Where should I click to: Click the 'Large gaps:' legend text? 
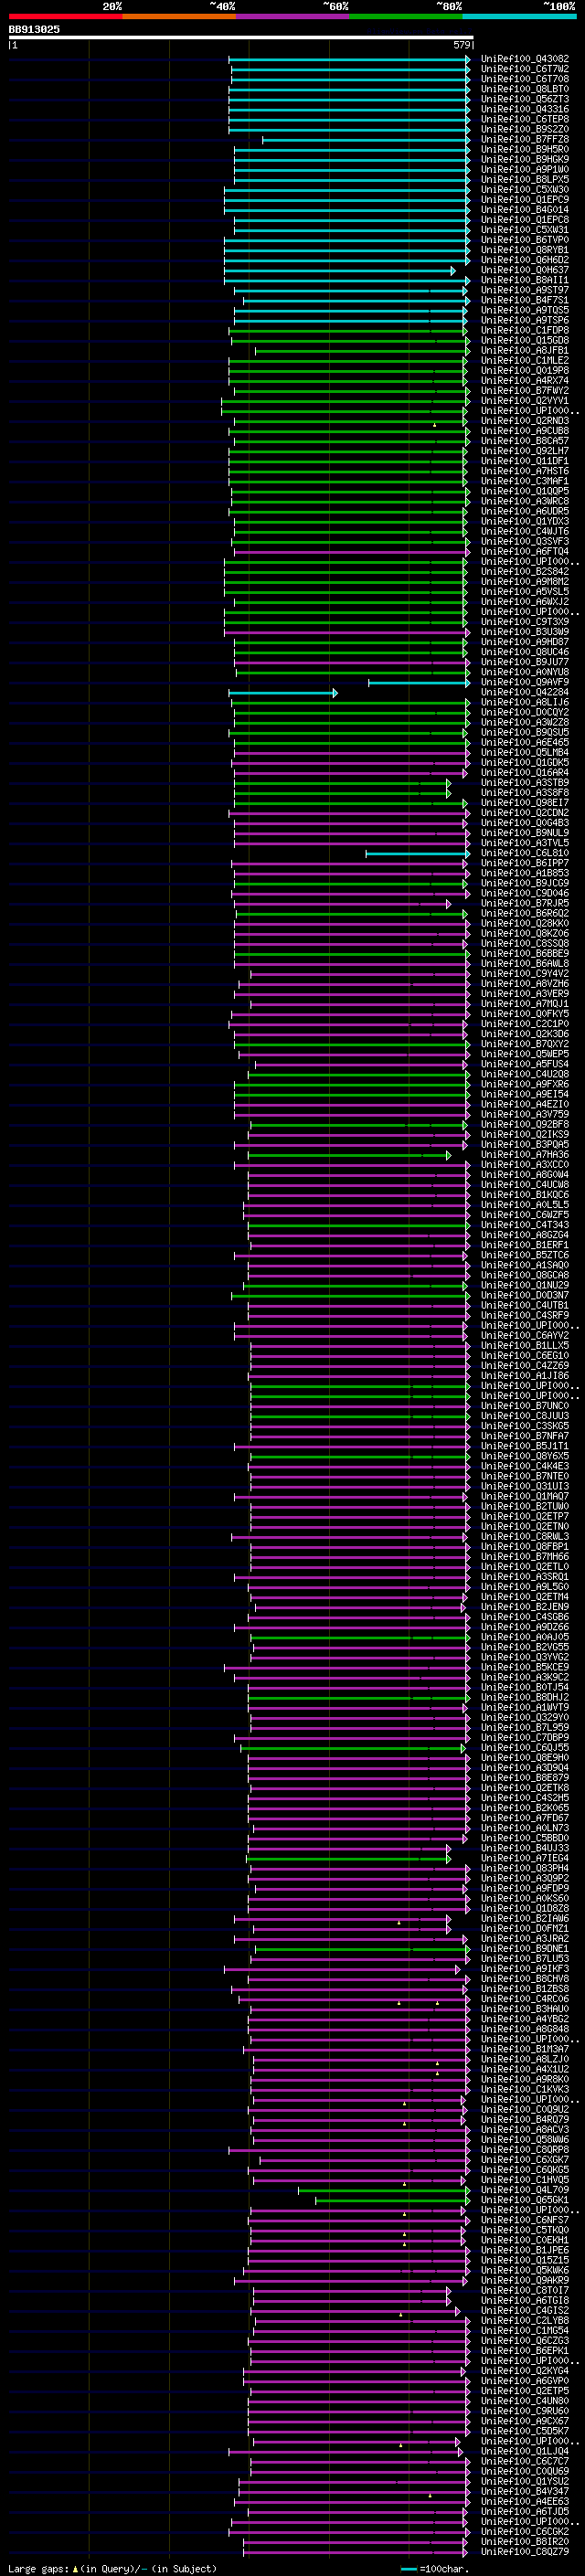[39, 2569]
